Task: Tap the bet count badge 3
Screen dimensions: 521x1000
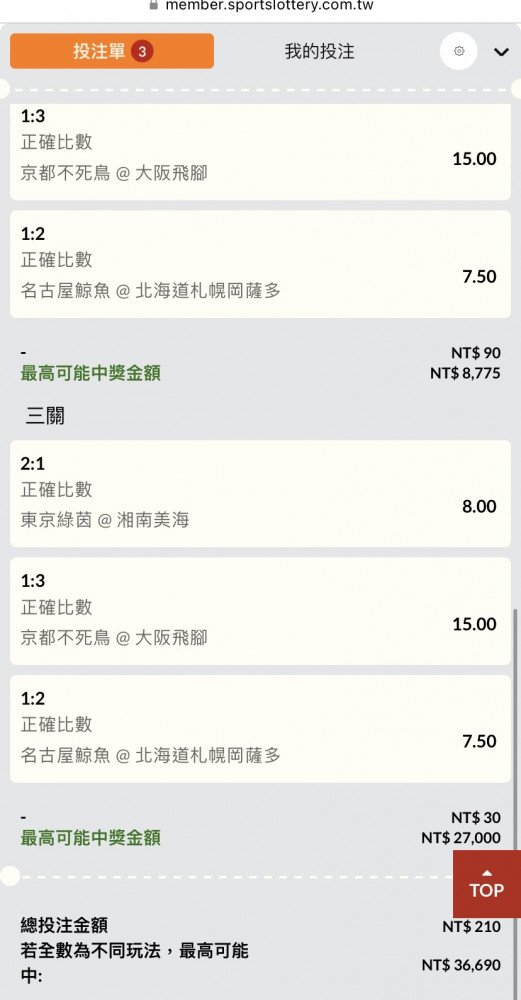Action: (x=142, y=51)
